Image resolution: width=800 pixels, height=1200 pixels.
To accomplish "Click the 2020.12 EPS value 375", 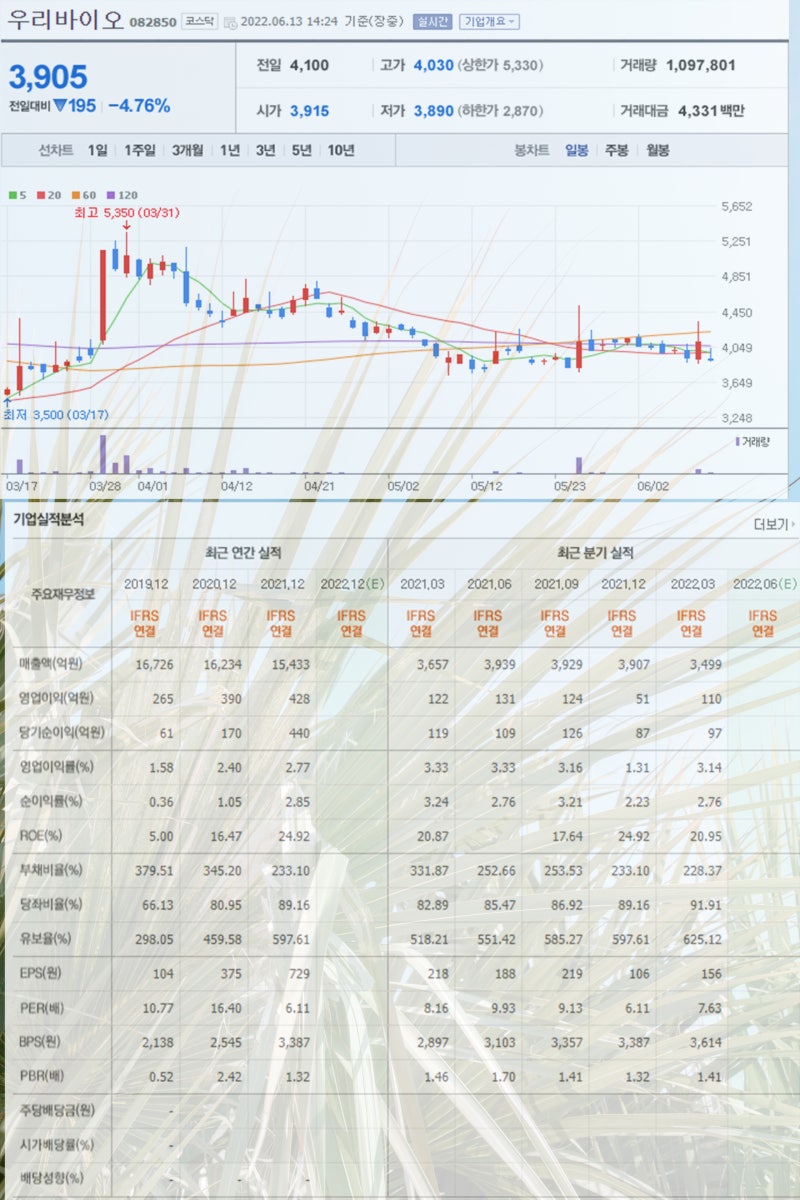I will (230, 973).
